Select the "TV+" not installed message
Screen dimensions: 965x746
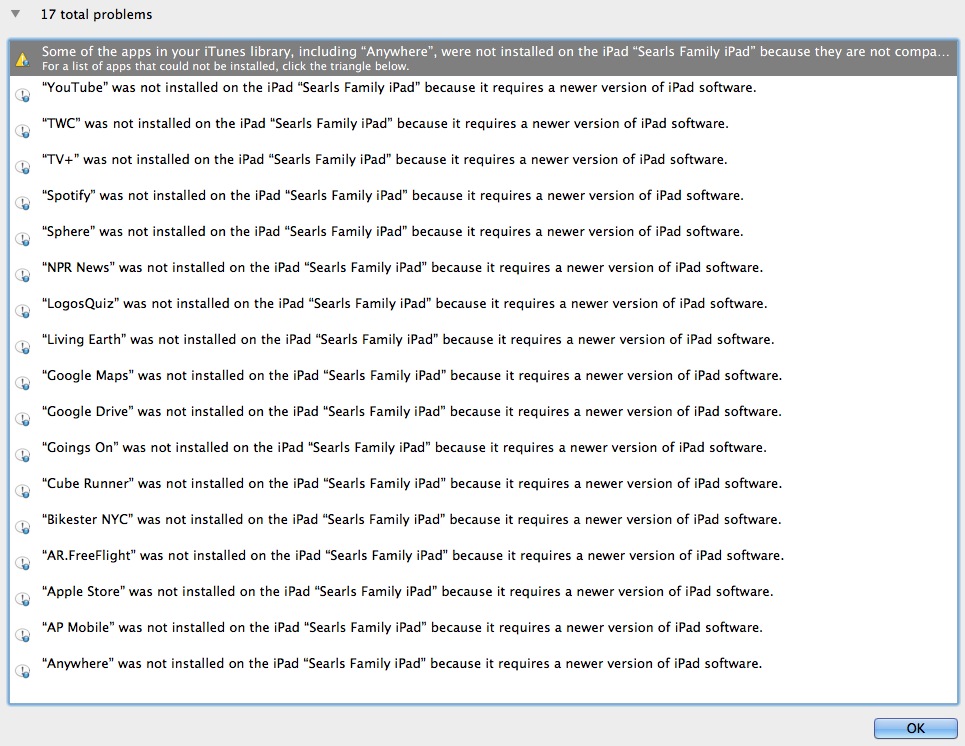click(x=384, y=160)
